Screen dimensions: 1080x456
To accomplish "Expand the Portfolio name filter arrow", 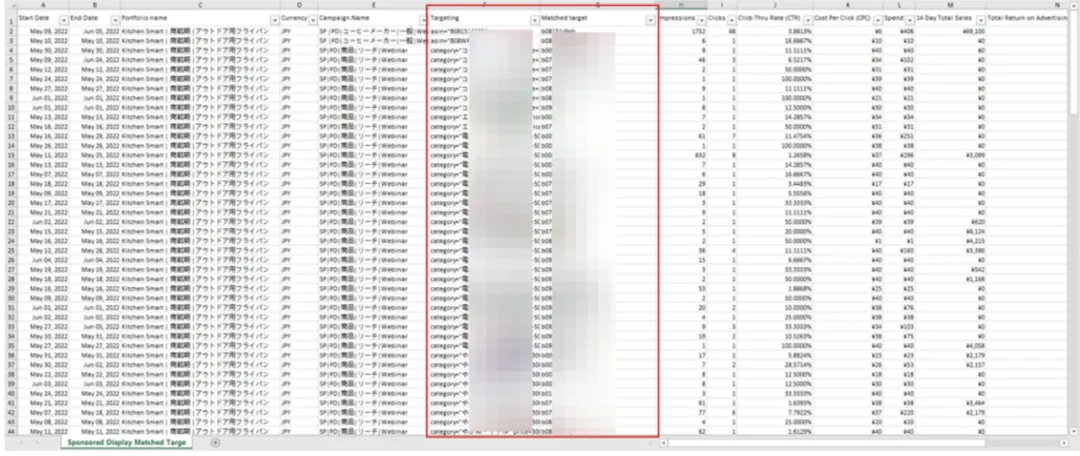I will [273, 19].
